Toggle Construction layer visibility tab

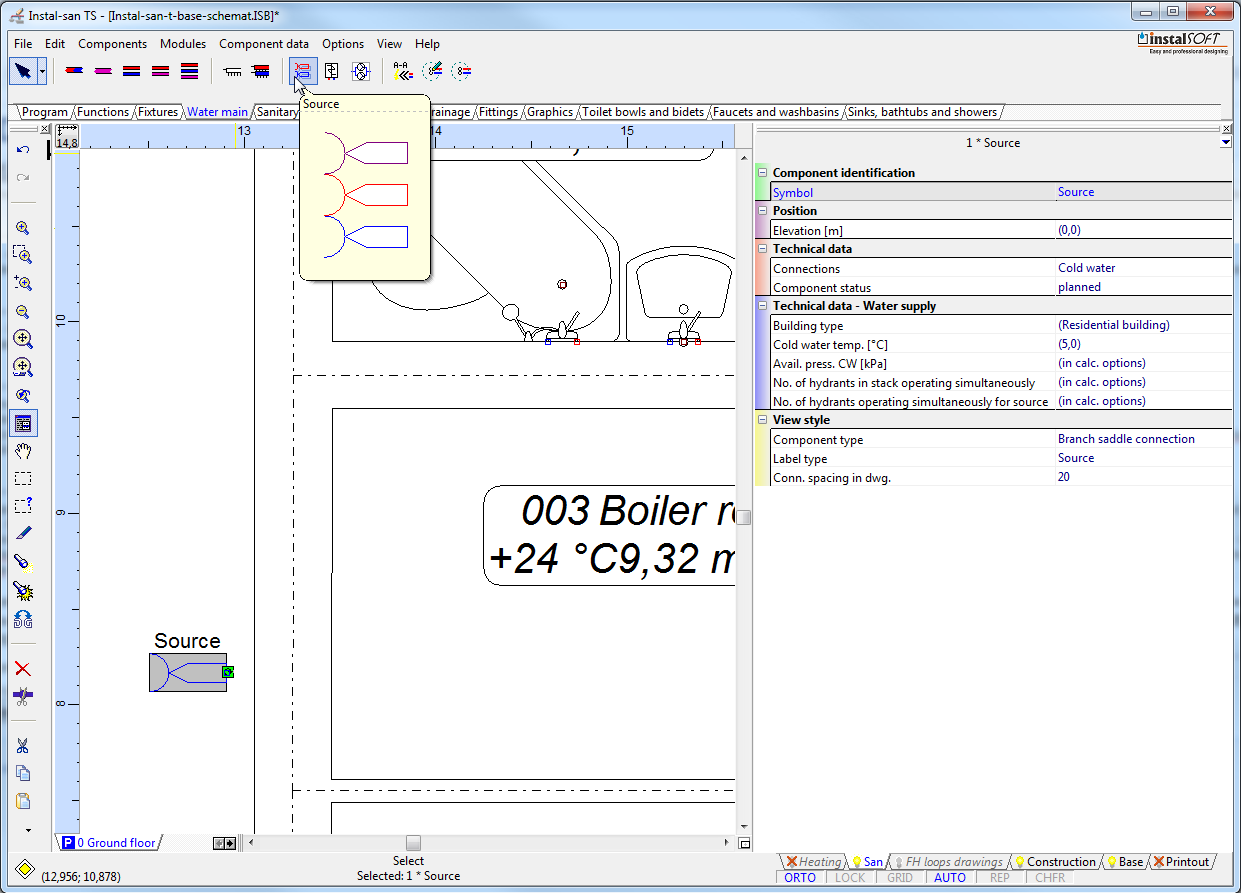pyautogui.click(x=1055, y=861)
